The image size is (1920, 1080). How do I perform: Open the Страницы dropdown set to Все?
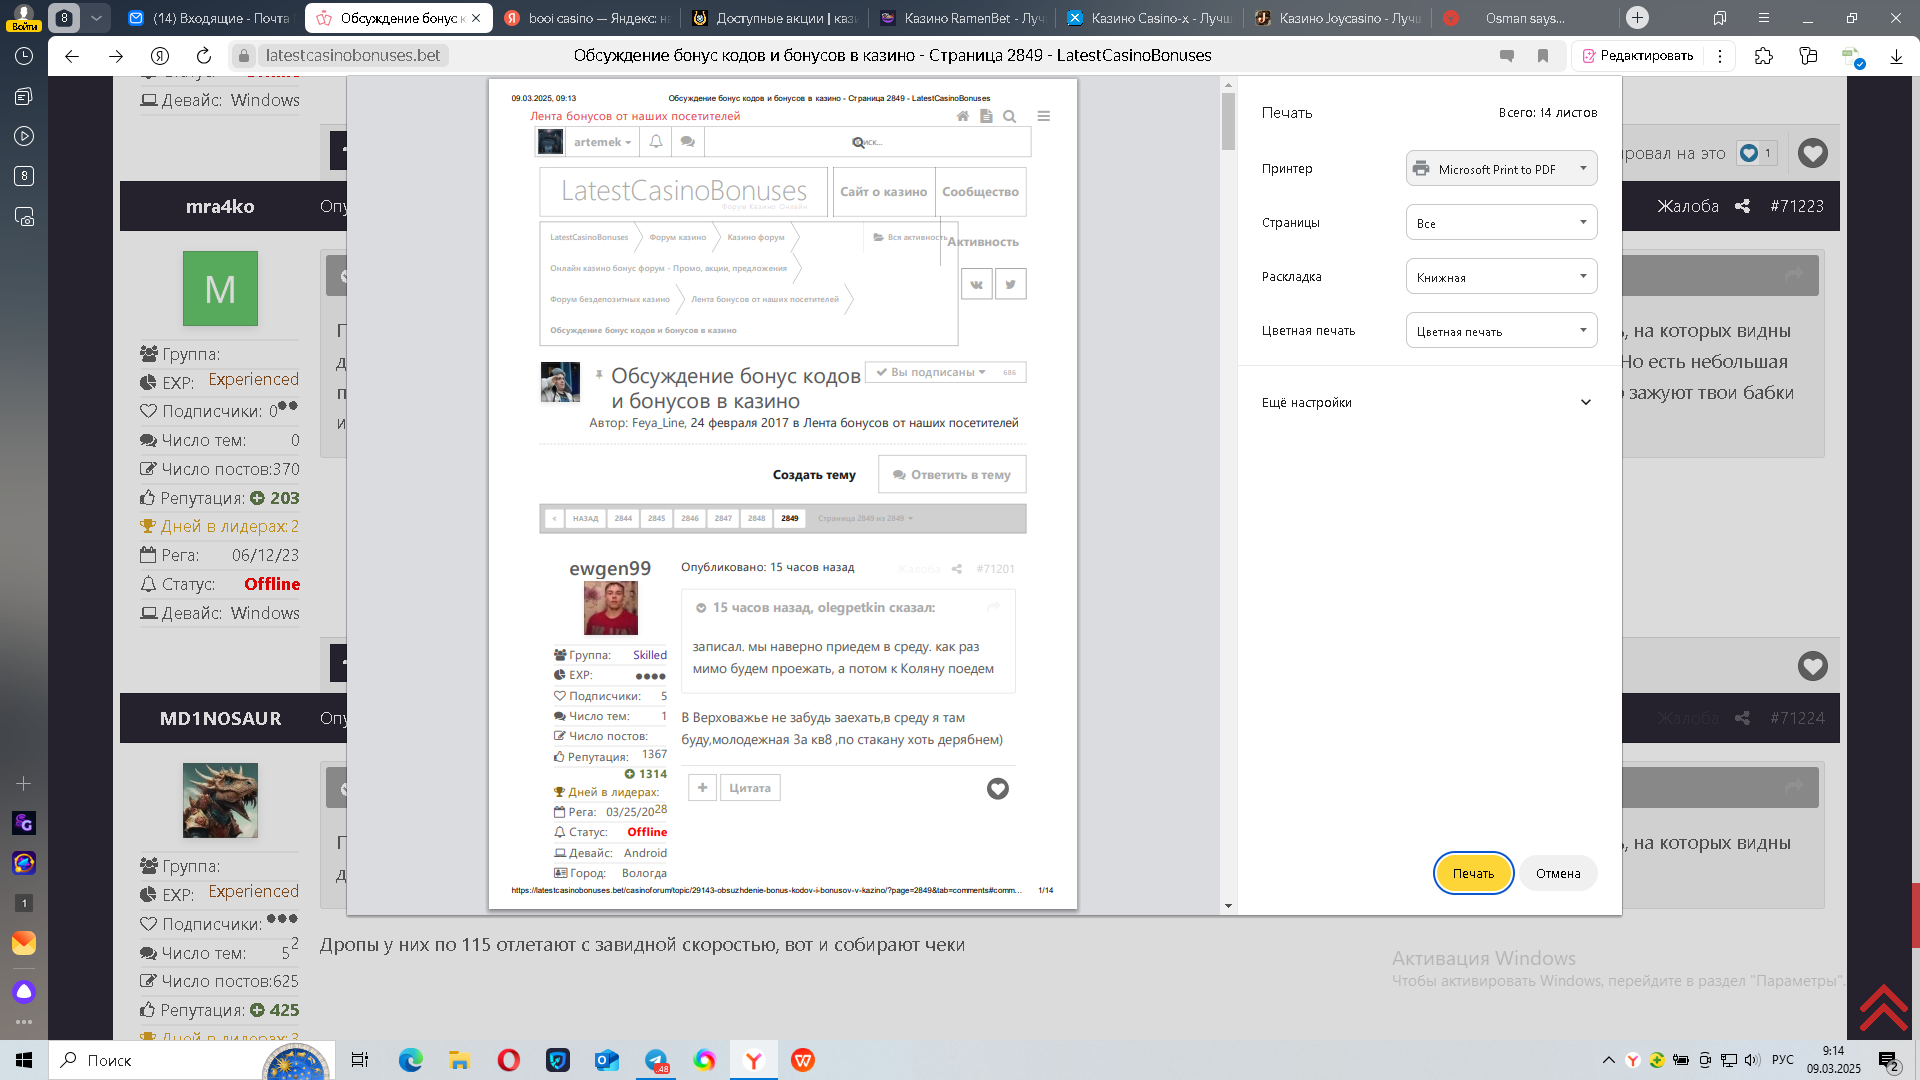pyautogui.click(x=1501, y=223)
